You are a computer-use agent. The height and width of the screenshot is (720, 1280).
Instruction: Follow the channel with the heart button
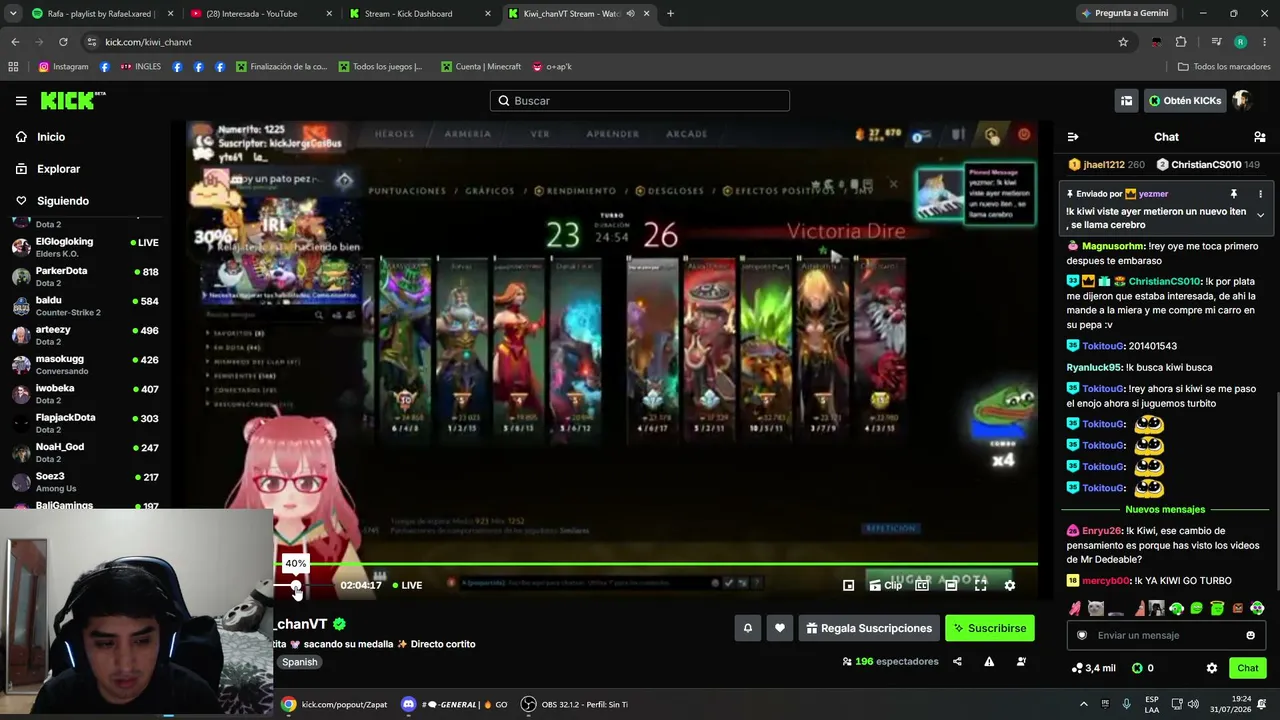pyautogui.click(x=780, y=628)
